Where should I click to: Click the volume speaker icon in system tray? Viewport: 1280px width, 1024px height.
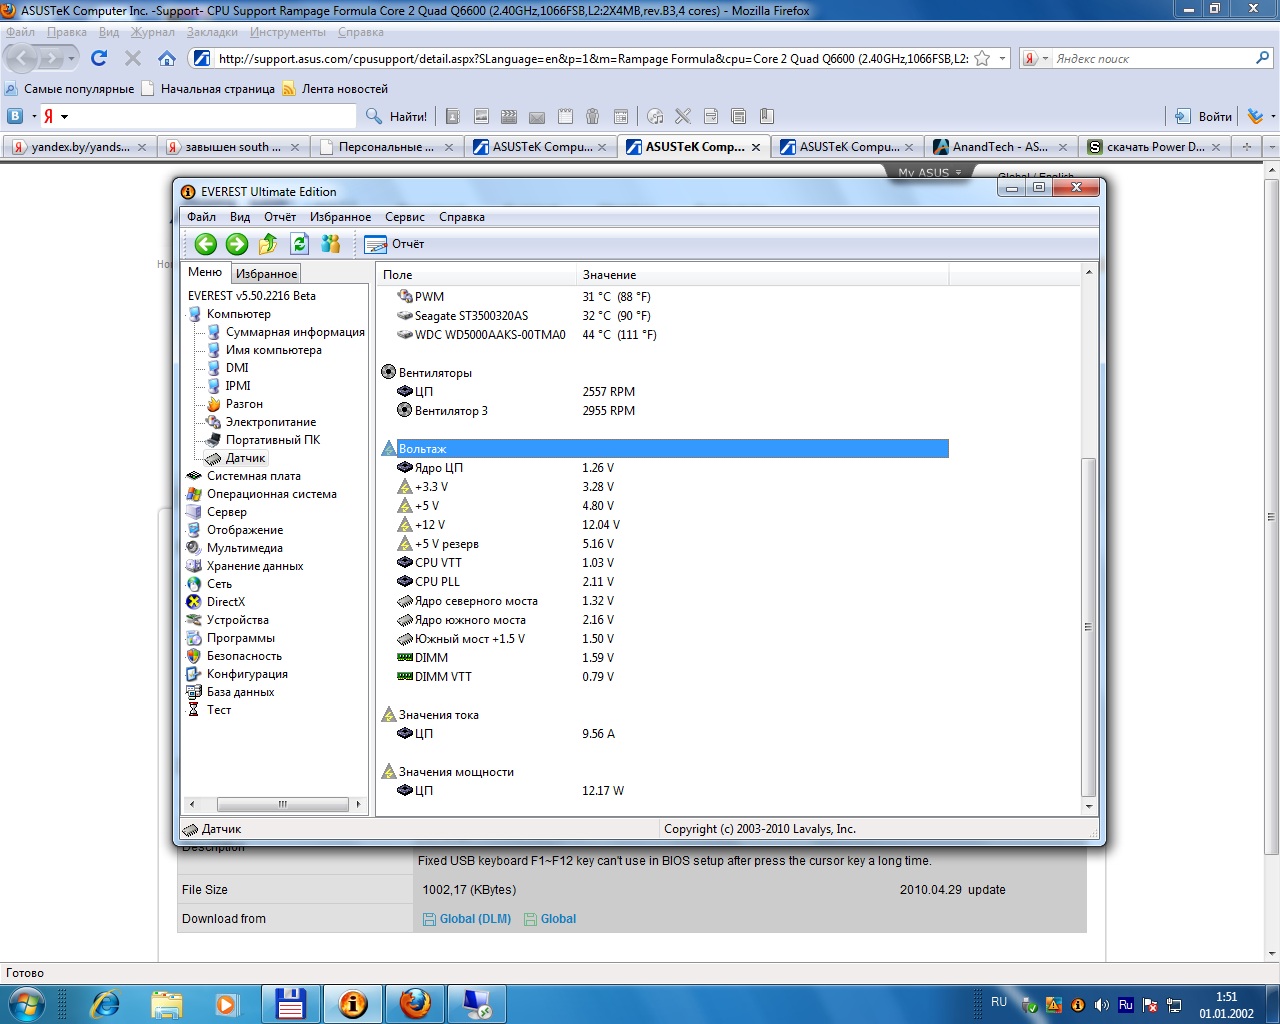pos(1102,1005)
